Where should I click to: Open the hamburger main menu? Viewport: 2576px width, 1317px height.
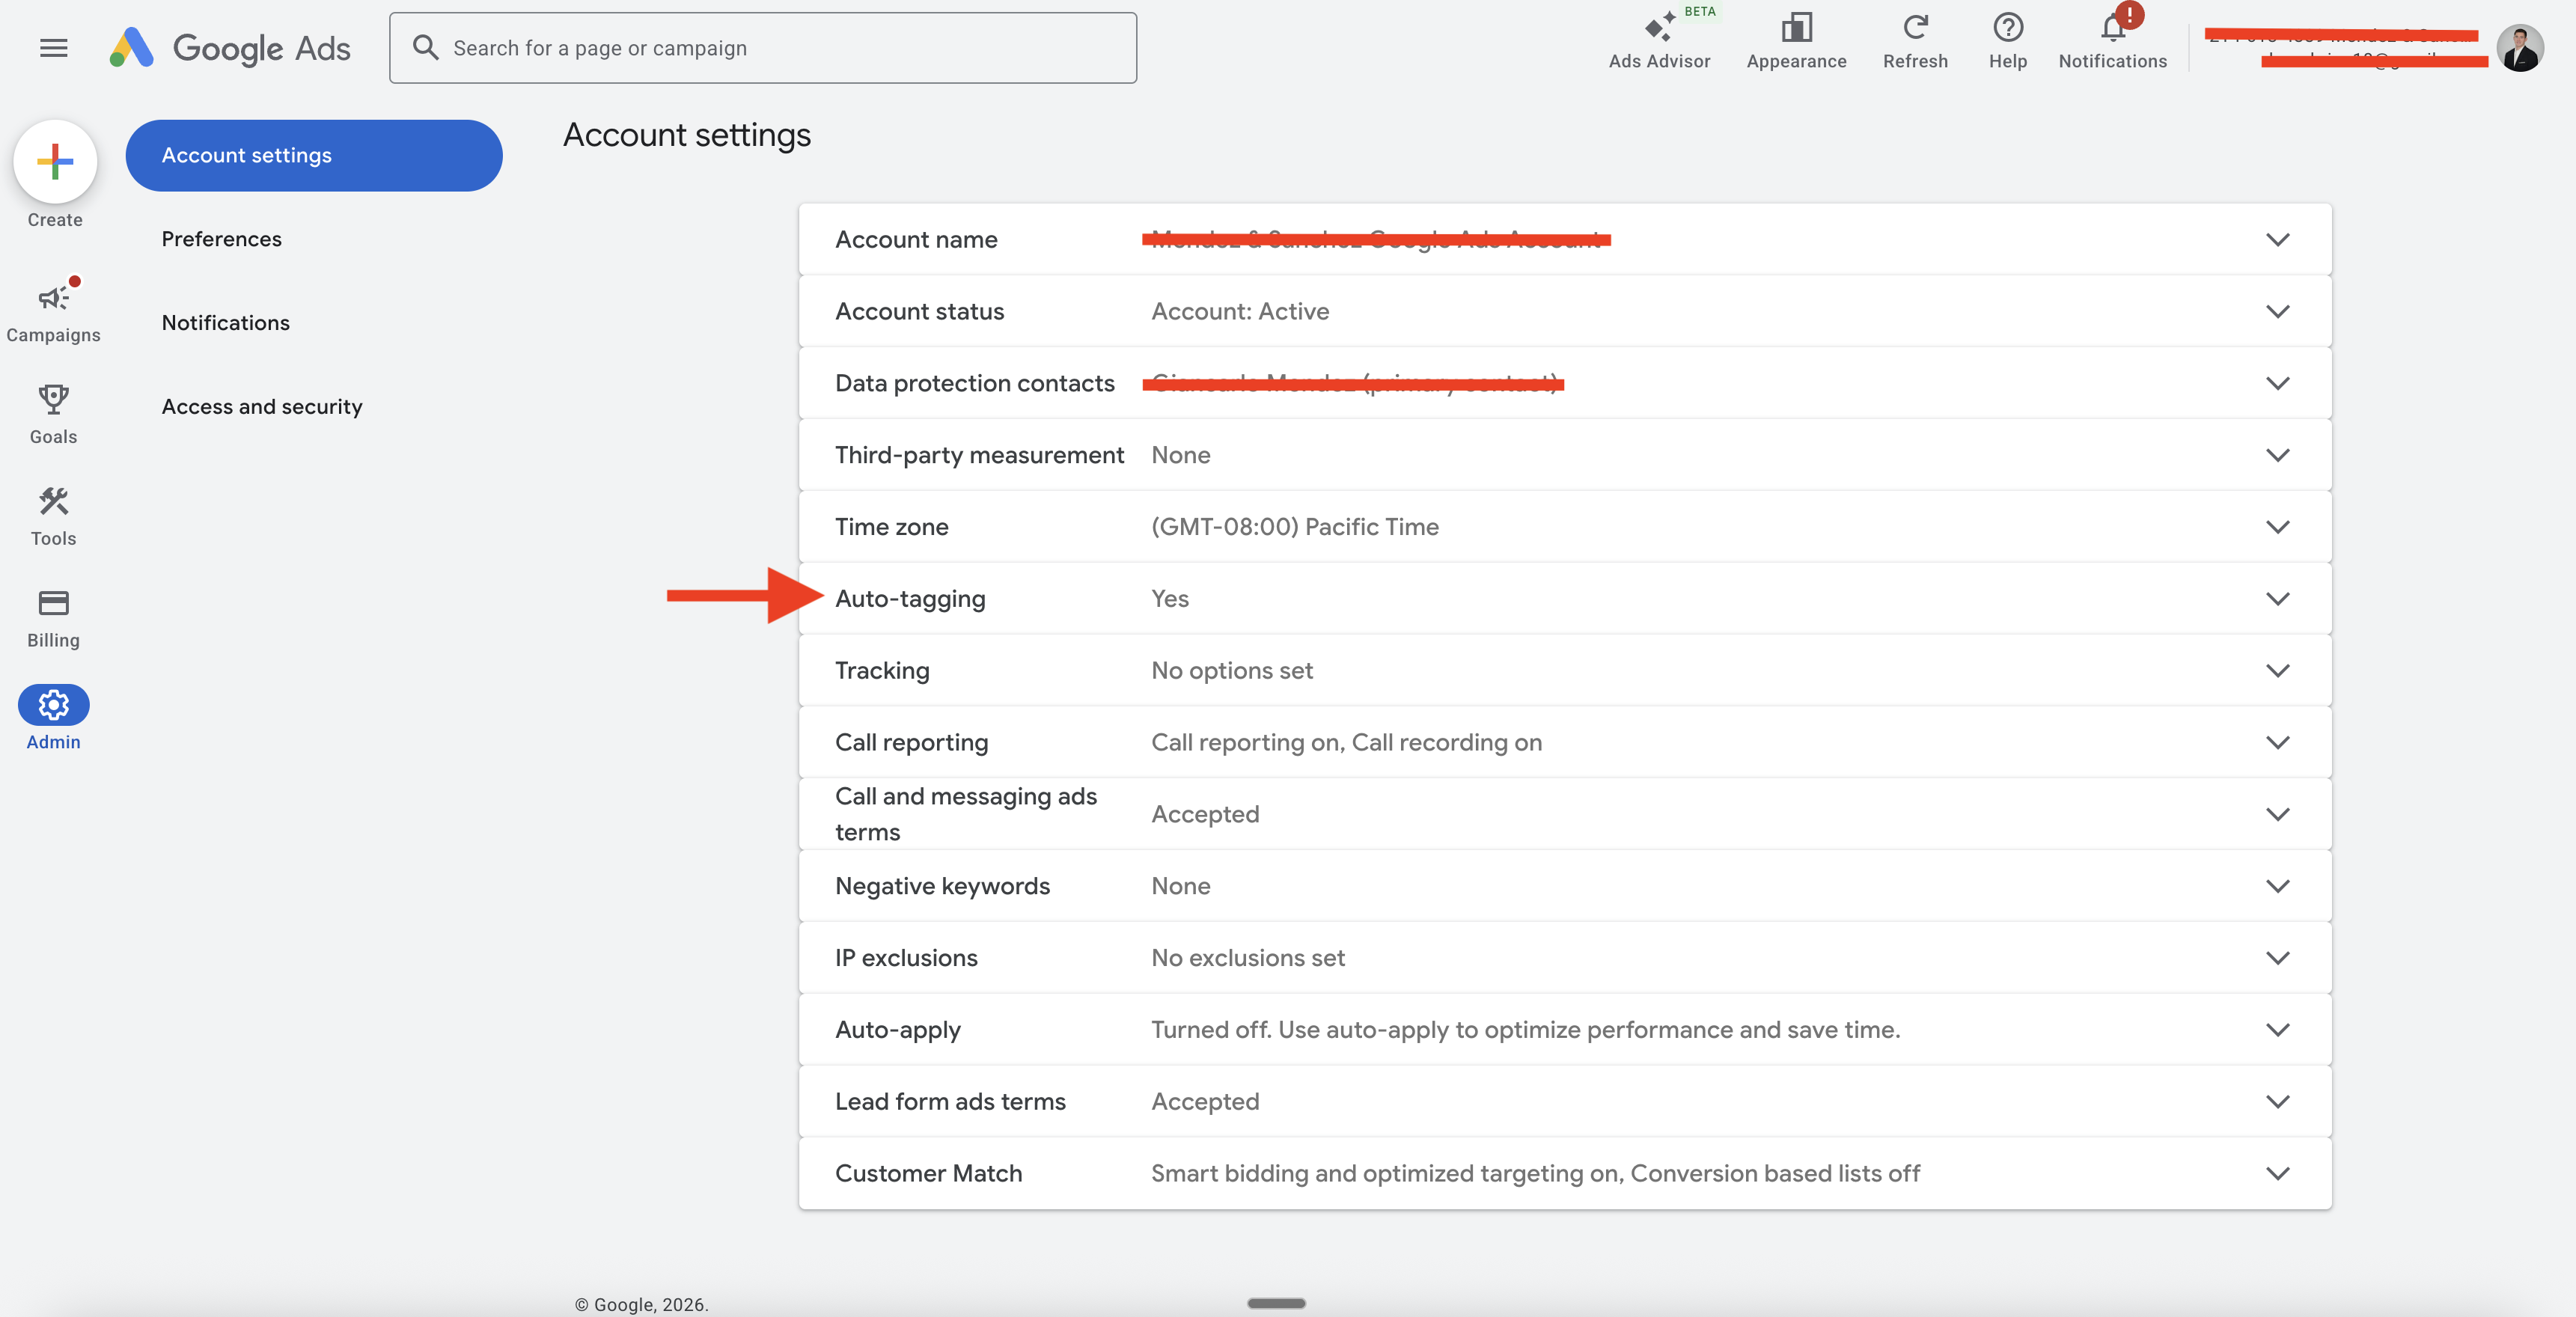(x=54, y=47)
